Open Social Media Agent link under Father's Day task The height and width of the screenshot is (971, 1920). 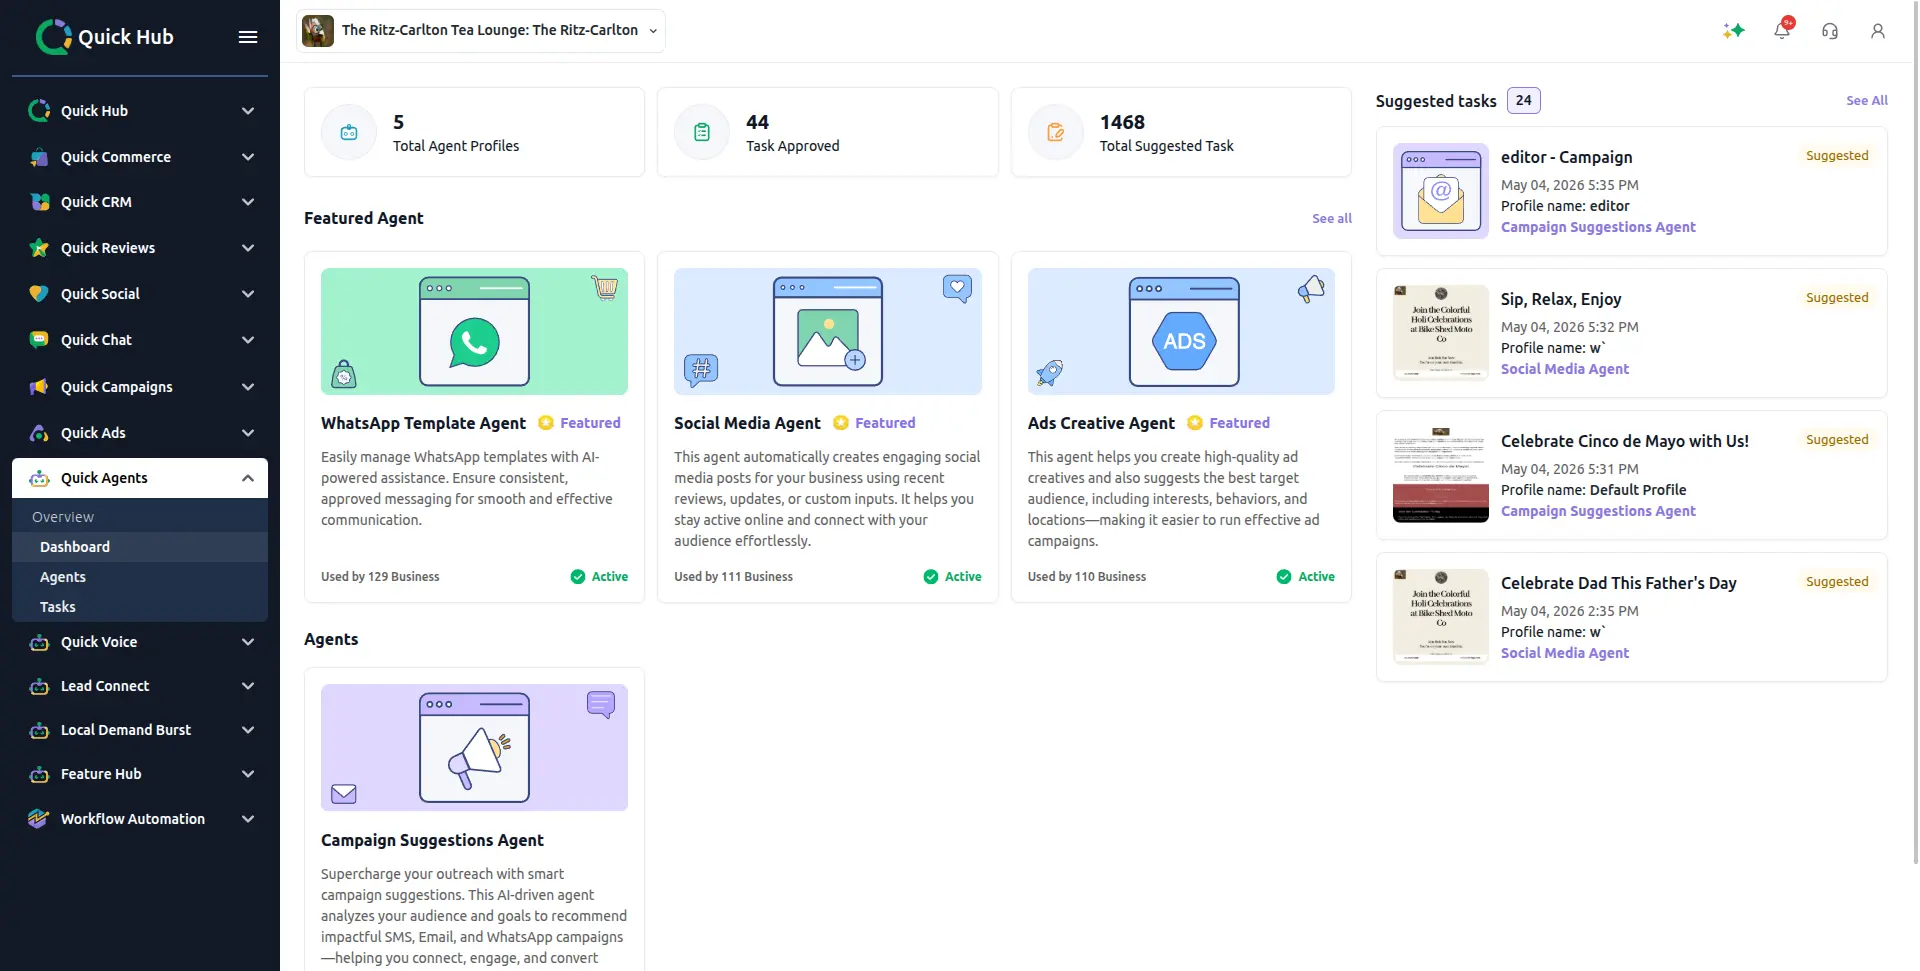tap(1565, 653)
